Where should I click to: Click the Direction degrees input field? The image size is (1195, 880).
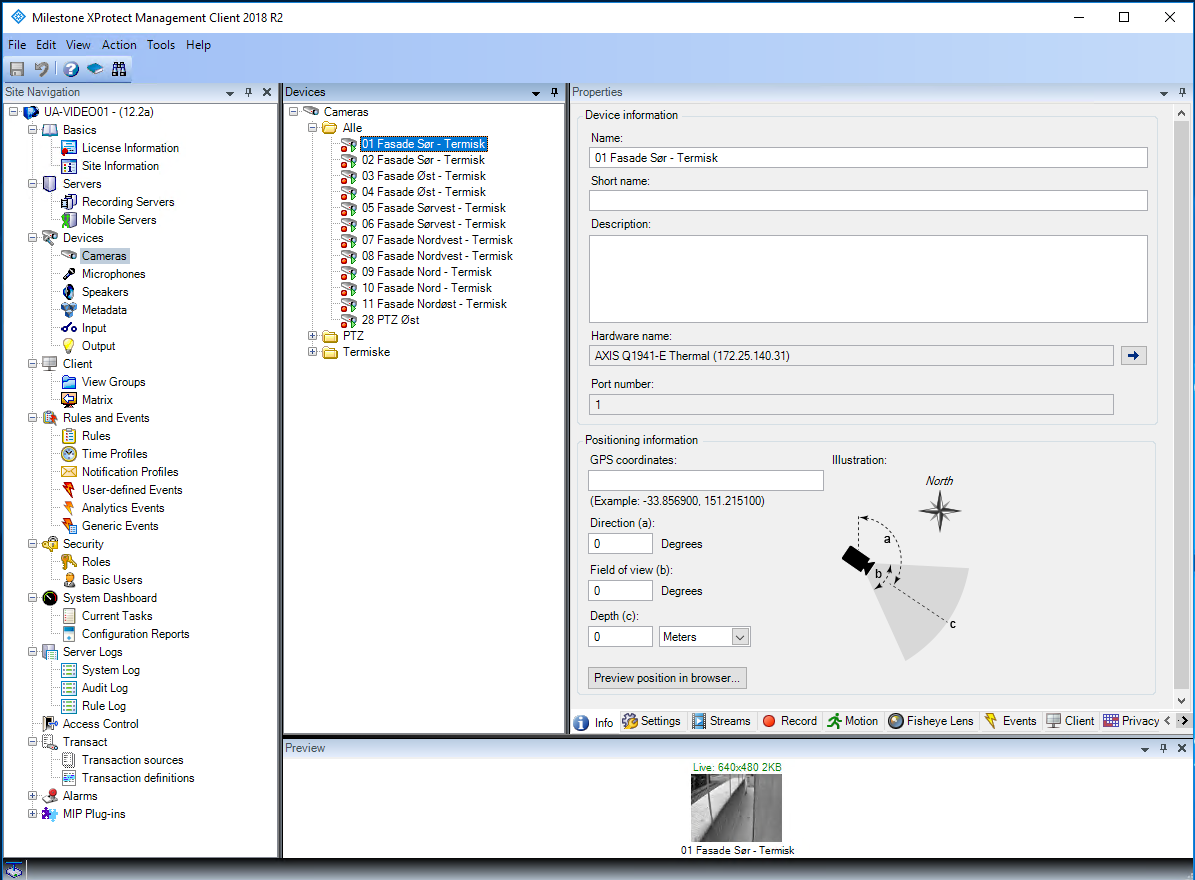click(620, 544)
